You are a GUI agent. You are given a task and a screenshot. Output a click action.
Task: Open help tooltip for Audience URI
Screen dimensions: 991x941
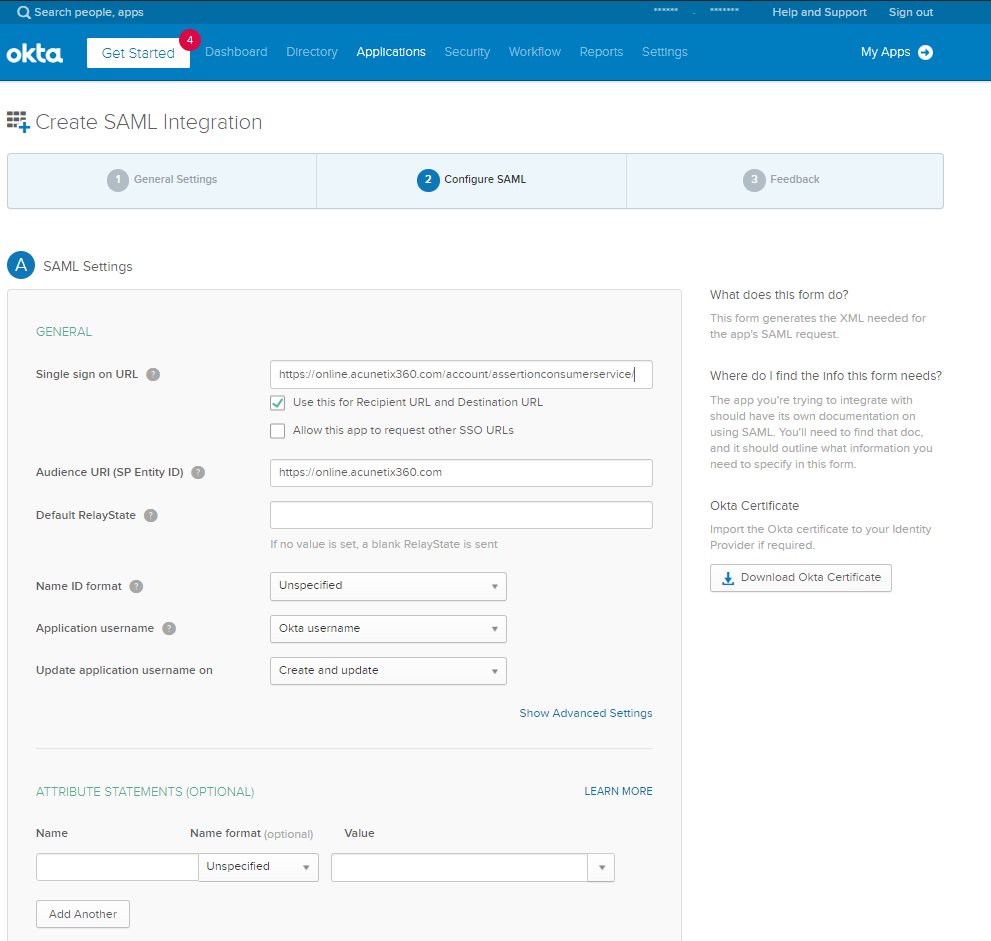pyautogui.click(x=198, y=473)
